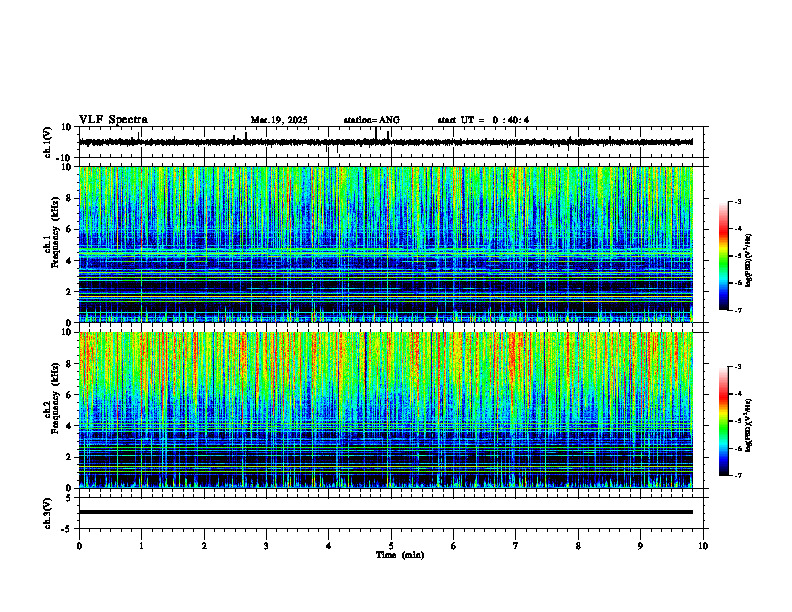The image size is (792, 612).
Task: Click the "6" tick on ch.1 frequency axis
Action: [x=71, y=229]
